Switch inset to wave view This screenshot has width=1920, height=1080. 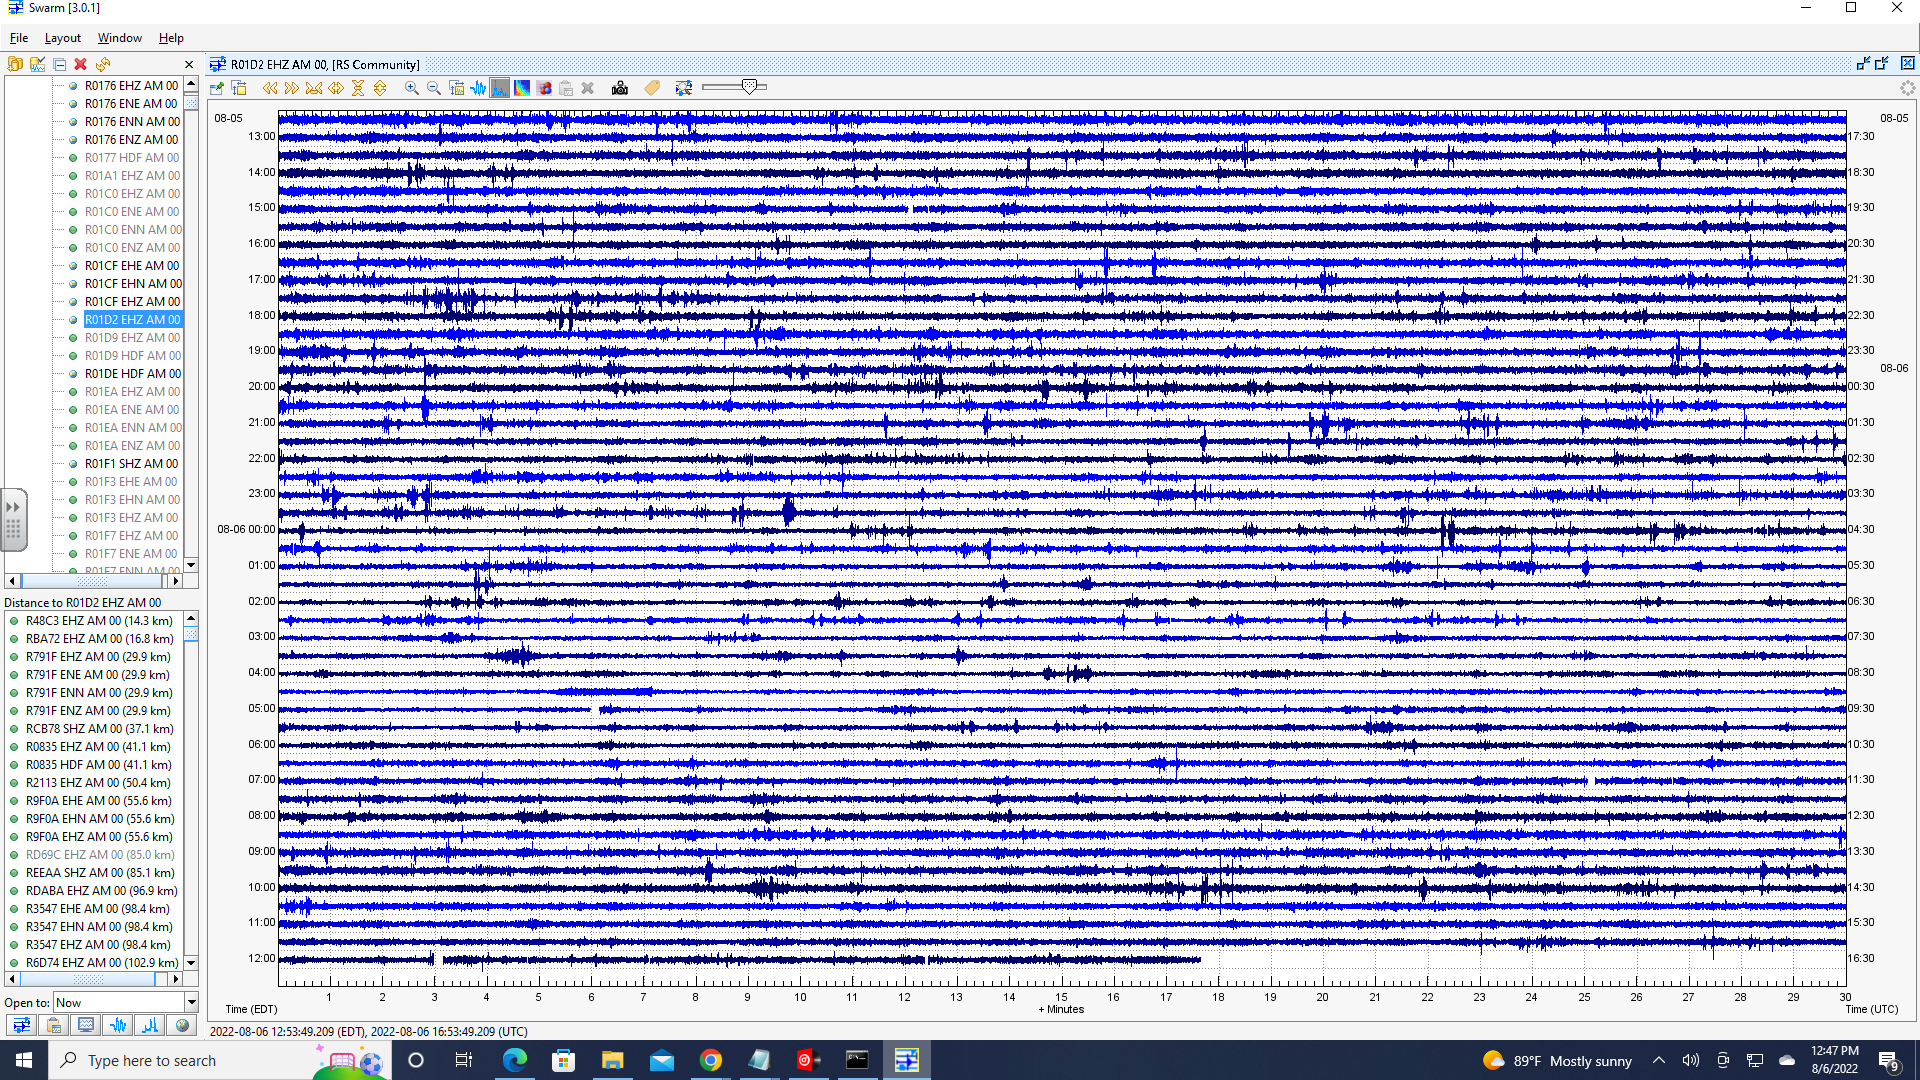click(x=479, y=88)
